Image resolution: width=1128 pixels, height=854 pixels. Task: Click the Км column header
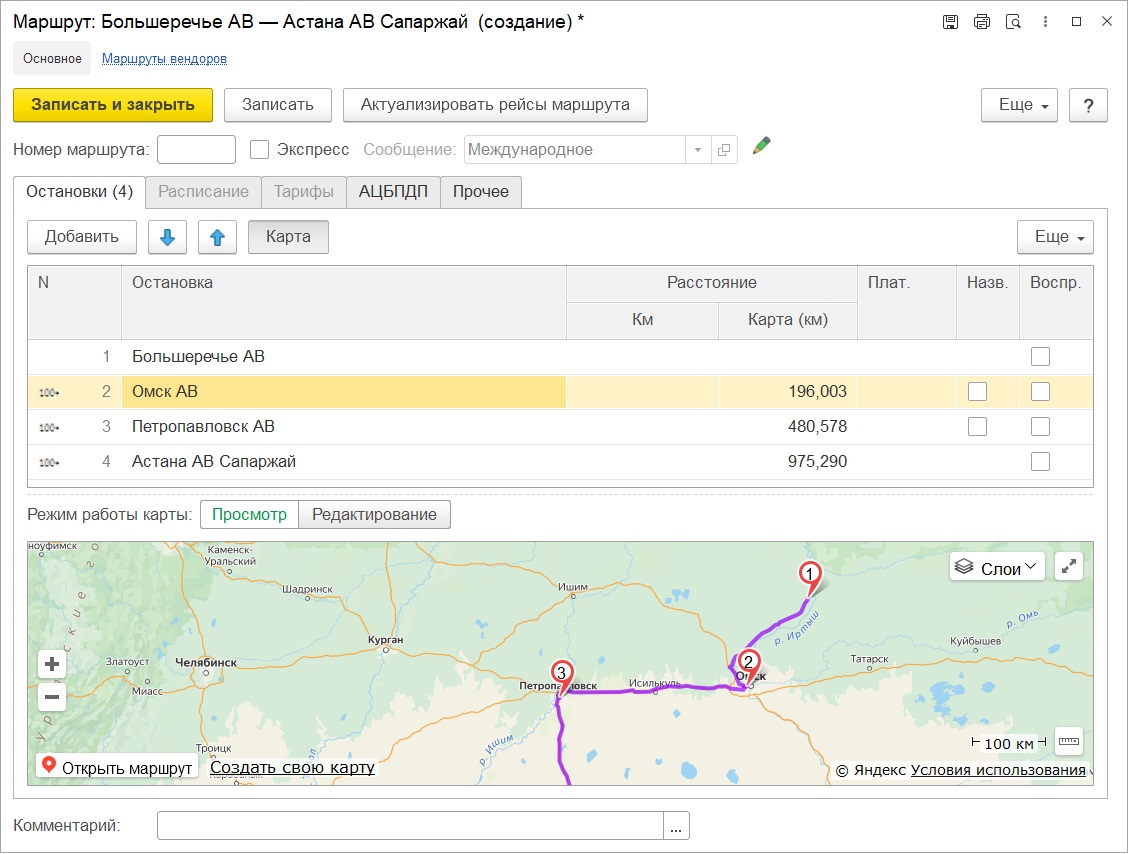[642, 320]
